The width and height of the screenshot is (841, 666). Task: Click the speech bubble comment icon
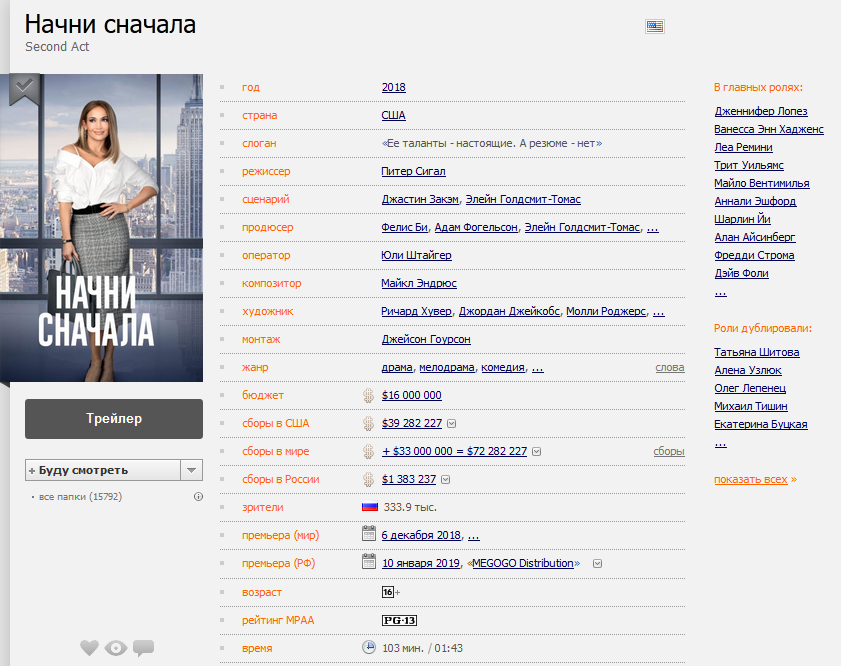[x=143, y=648]
